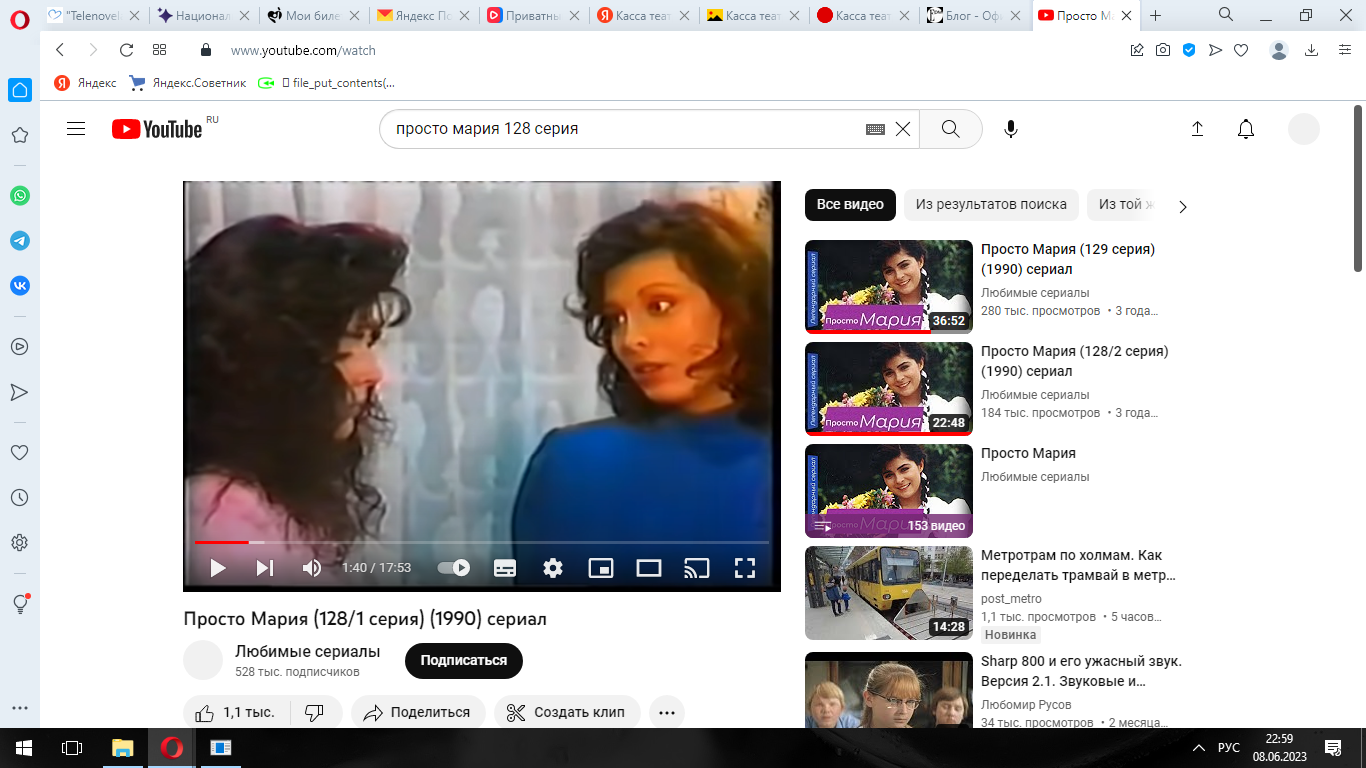
Task: Switch the input language РУС
Action: point(1229,748)
